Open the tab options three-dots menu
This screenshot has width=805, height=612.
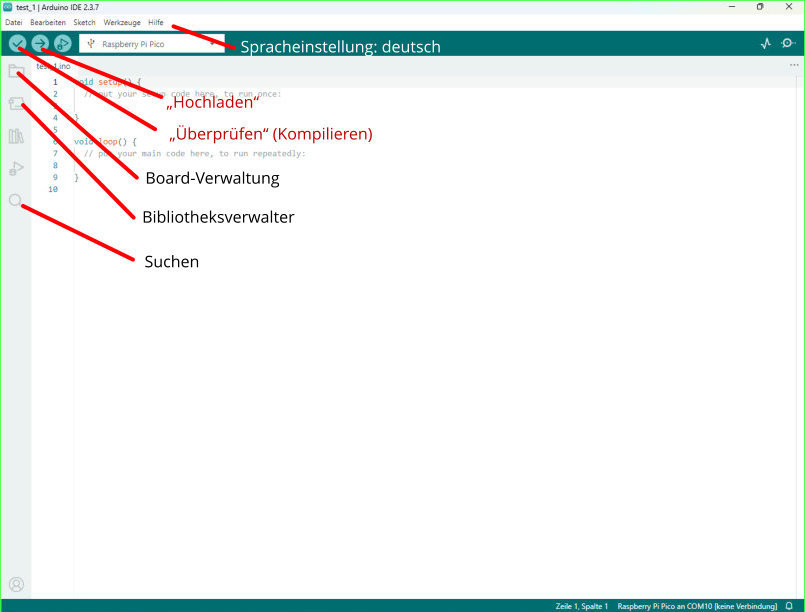click(794, 65)
